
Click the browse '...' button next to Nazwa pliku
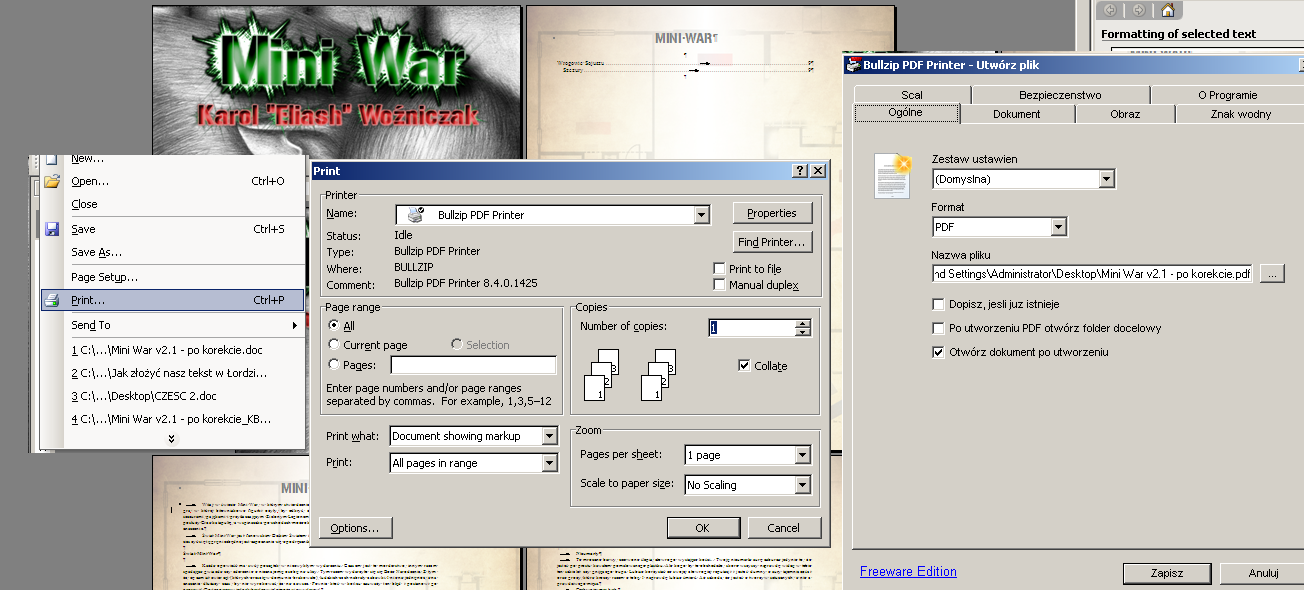point(1271,273)
